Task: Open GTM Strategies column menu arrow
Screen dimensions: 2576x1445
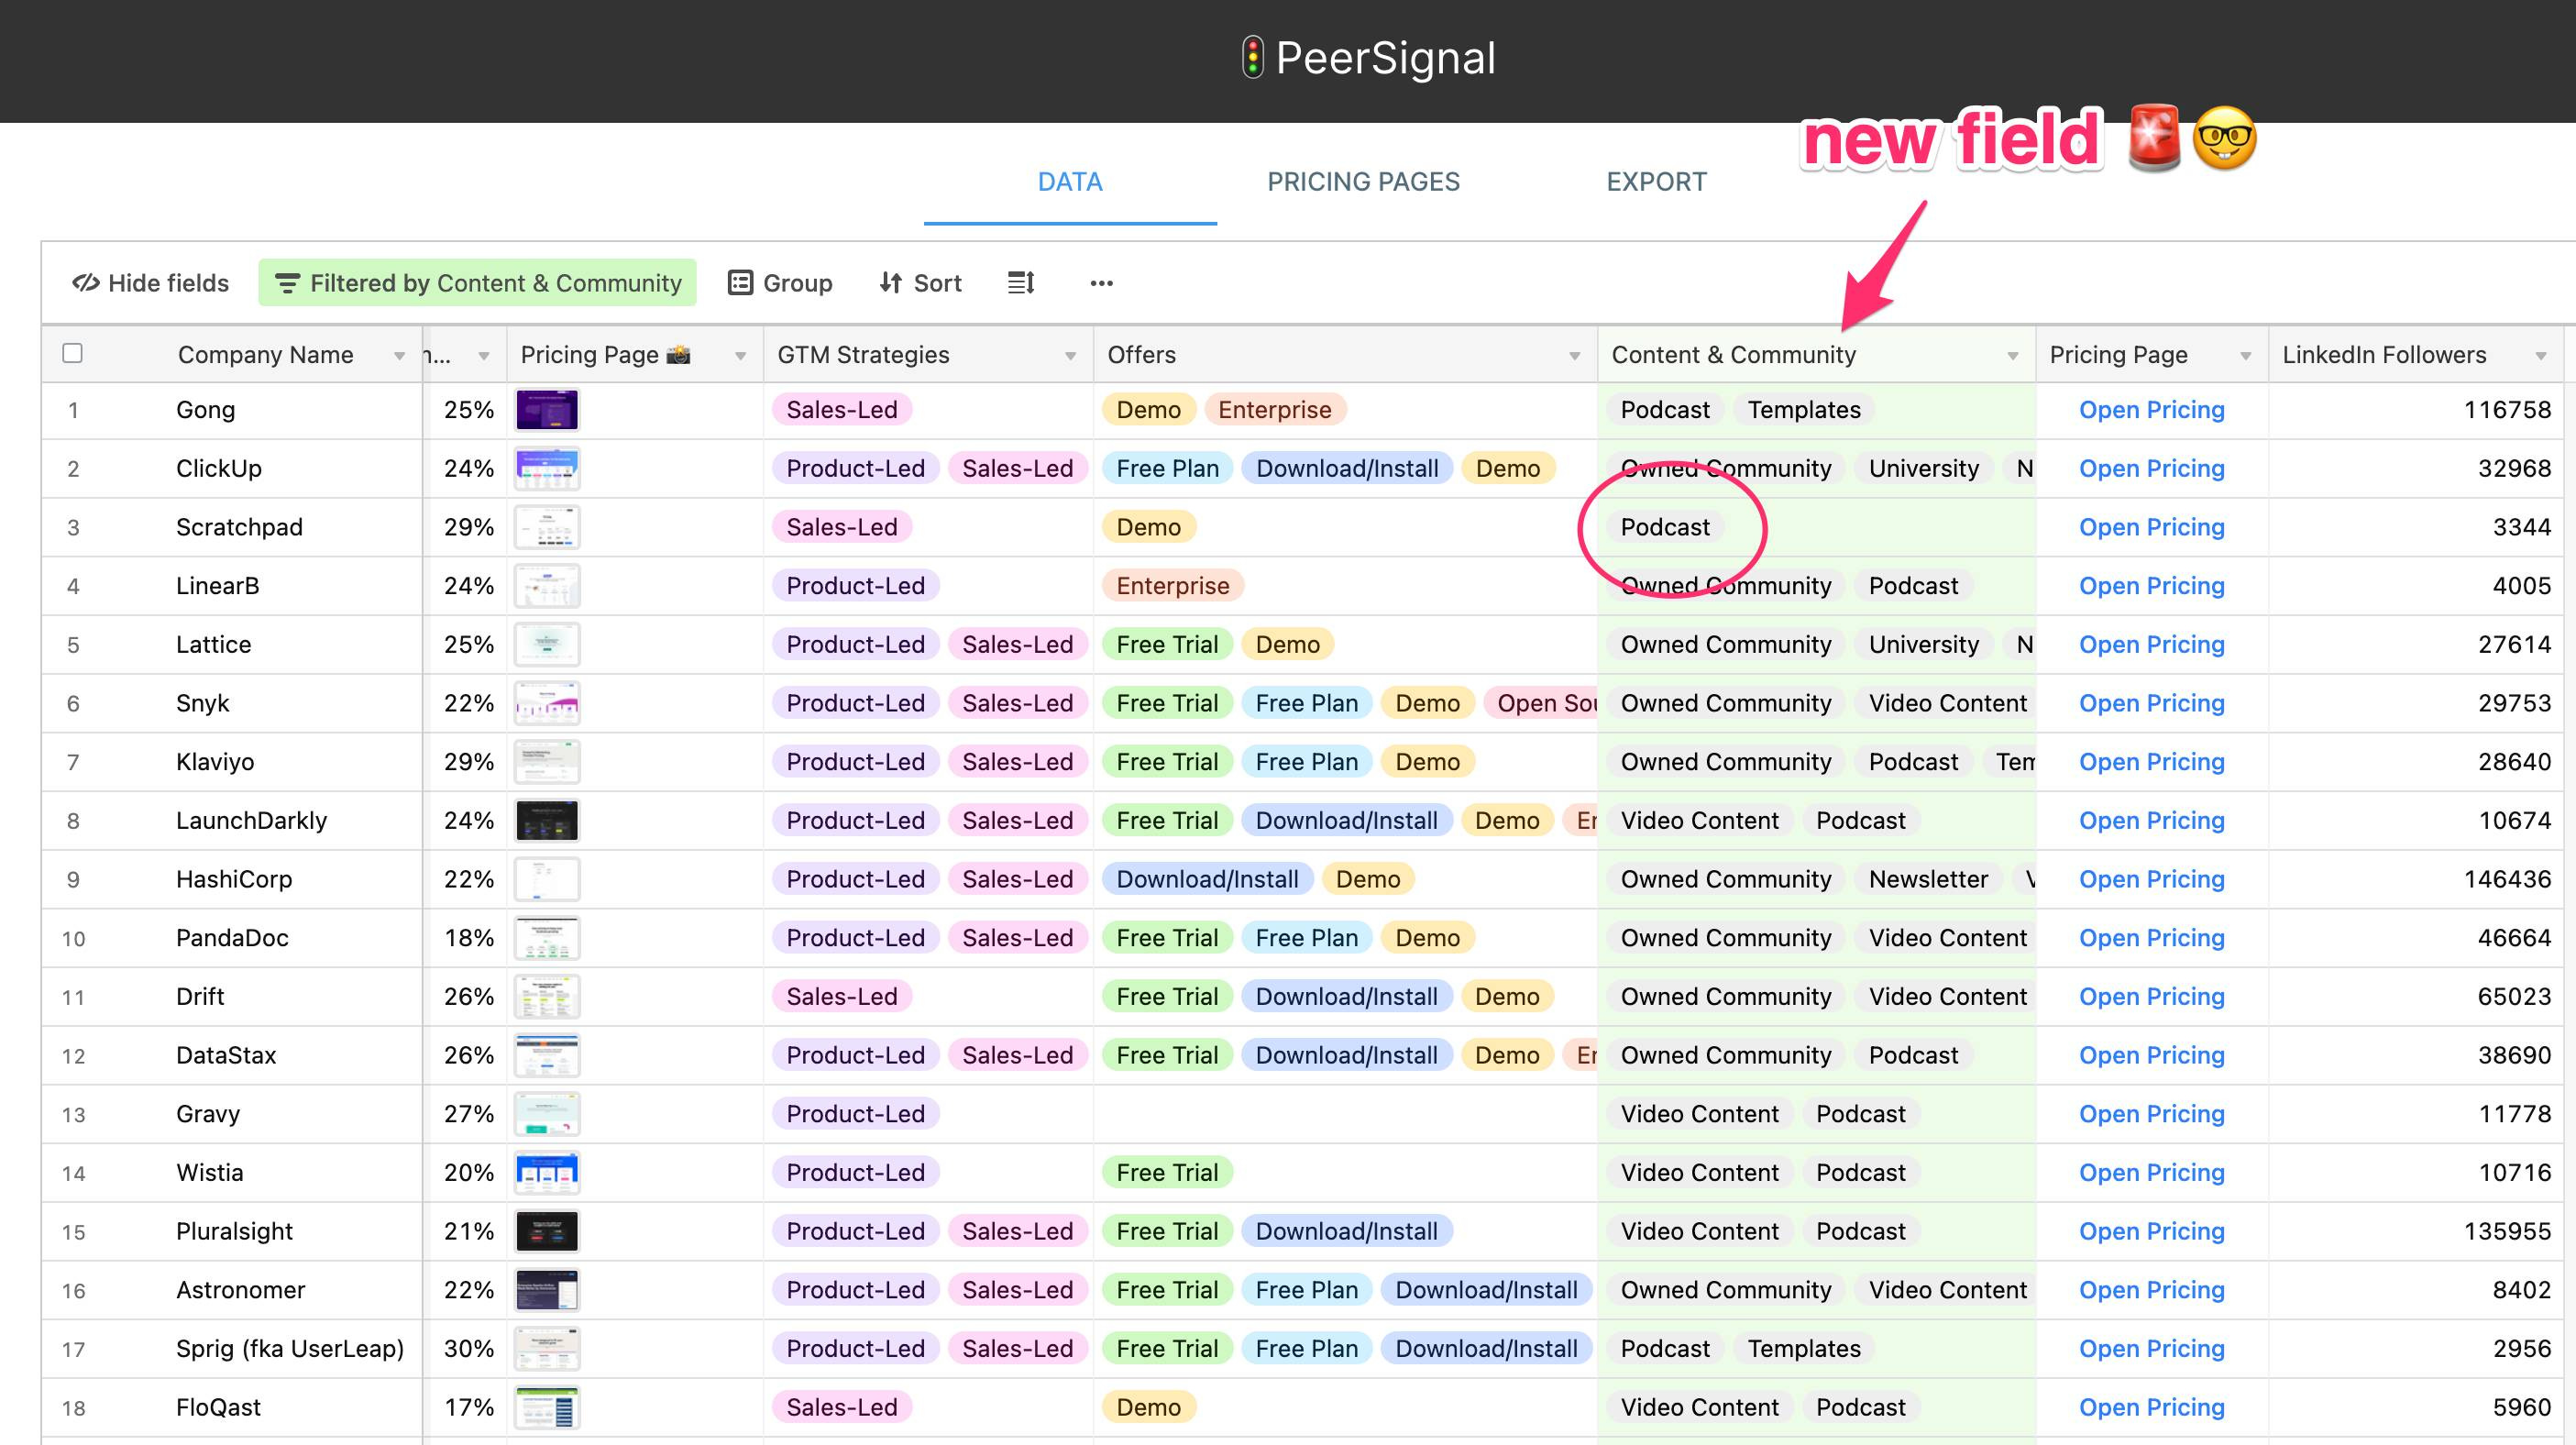Action: click(x=1070, y=356)
